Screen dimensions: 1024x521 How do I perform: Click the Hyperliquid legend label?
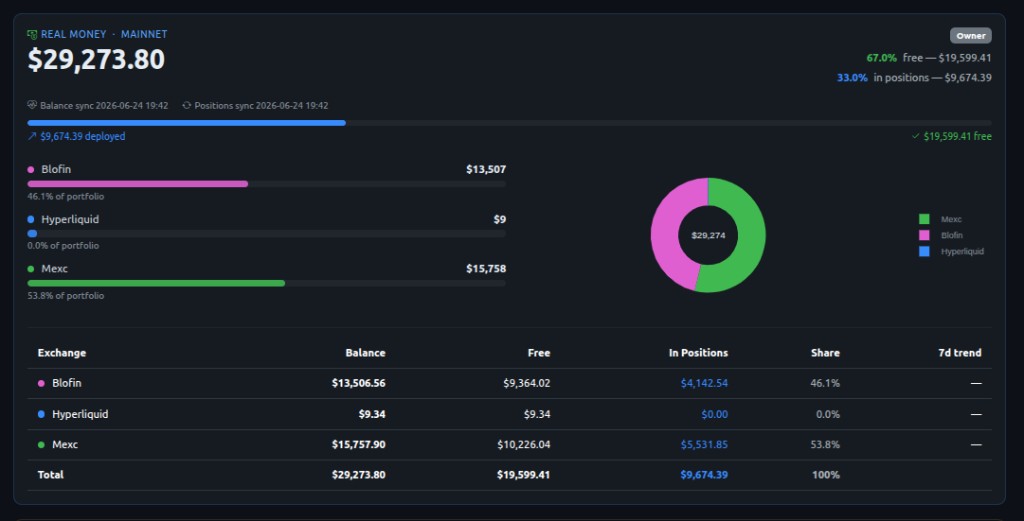962,251
